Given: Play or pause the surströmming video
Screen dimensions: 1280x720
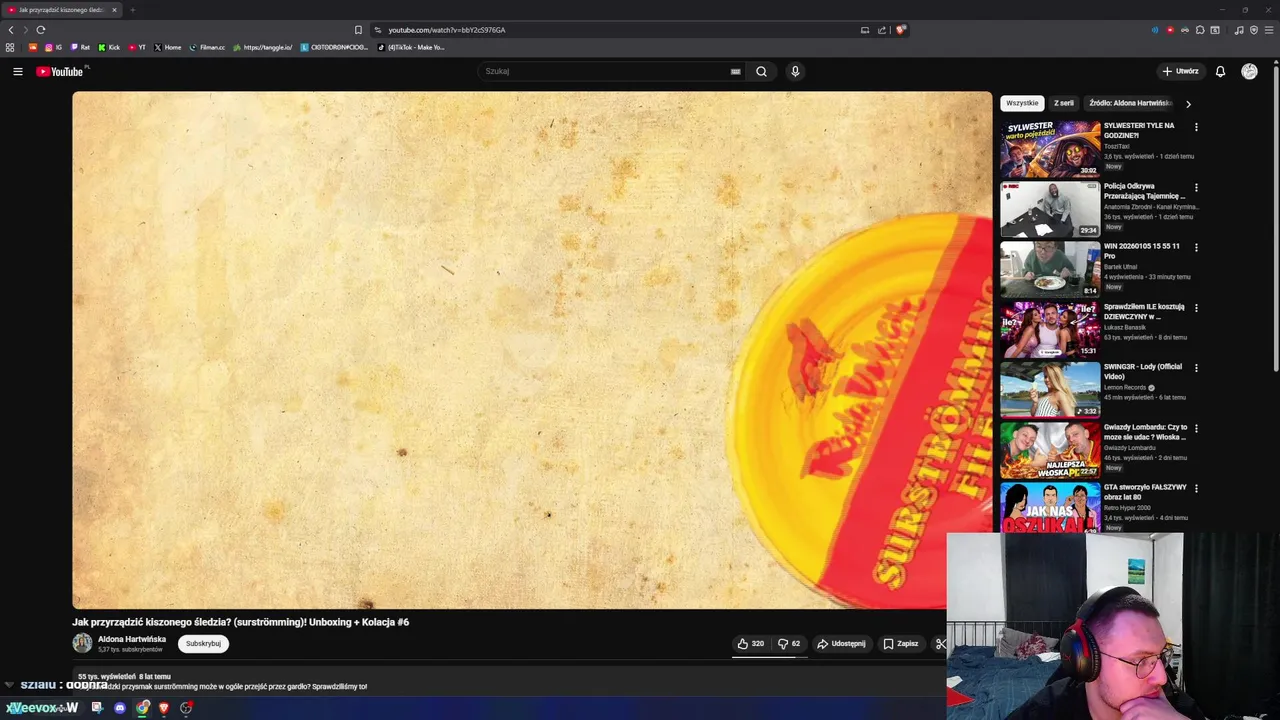Looking at the screenshot, I should [532, 350].
